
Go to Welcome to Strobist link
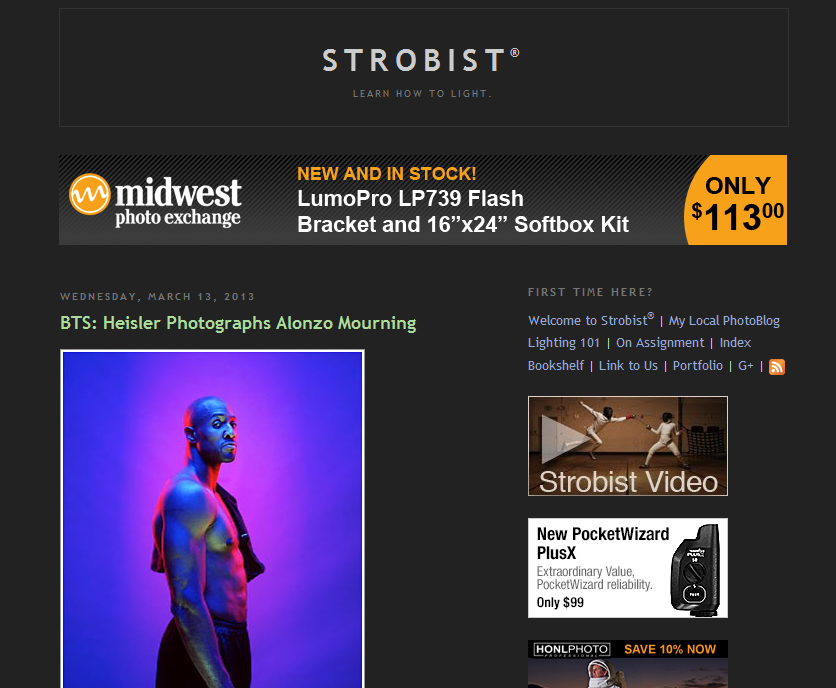(x=591, y=321)
